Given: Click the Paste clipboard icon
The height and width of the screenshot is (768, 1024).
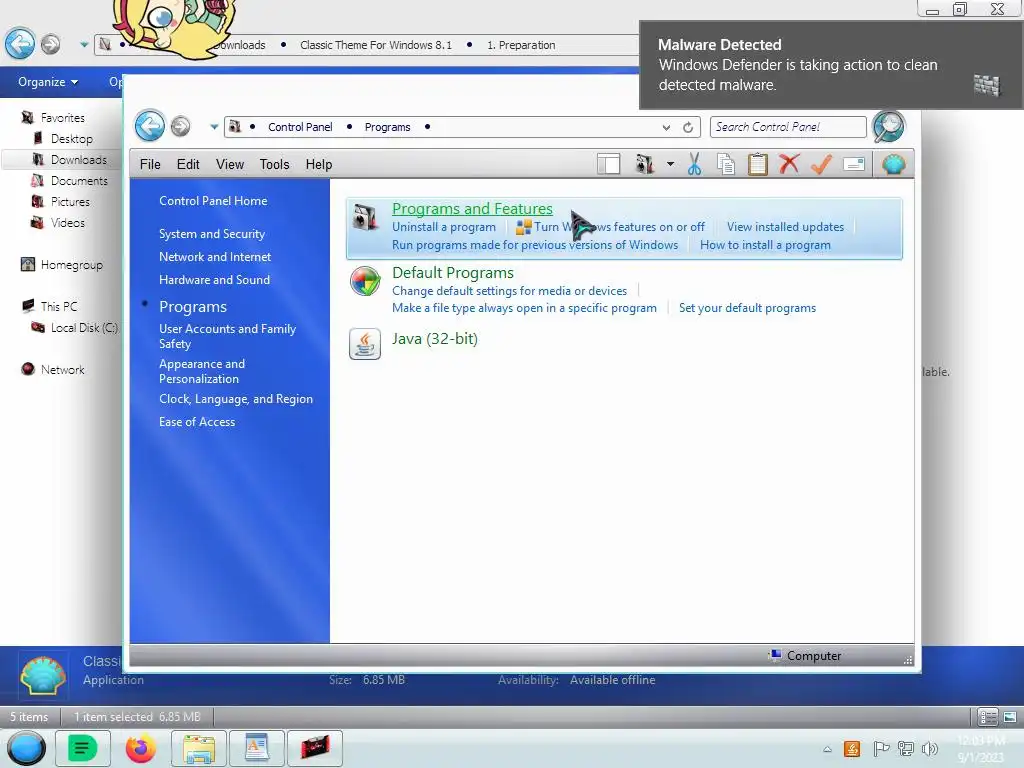Looking at the screenshot, I should click(x=758, y=164).
